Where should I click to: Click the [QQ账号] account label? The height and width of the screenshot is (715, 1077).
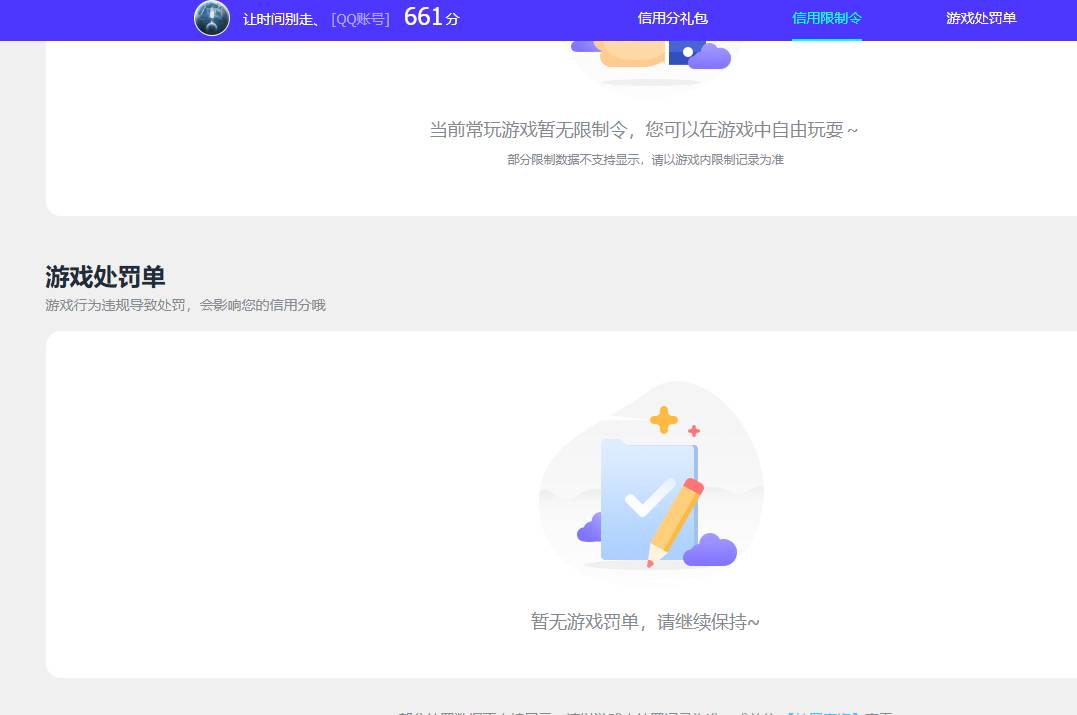point(360,19)
